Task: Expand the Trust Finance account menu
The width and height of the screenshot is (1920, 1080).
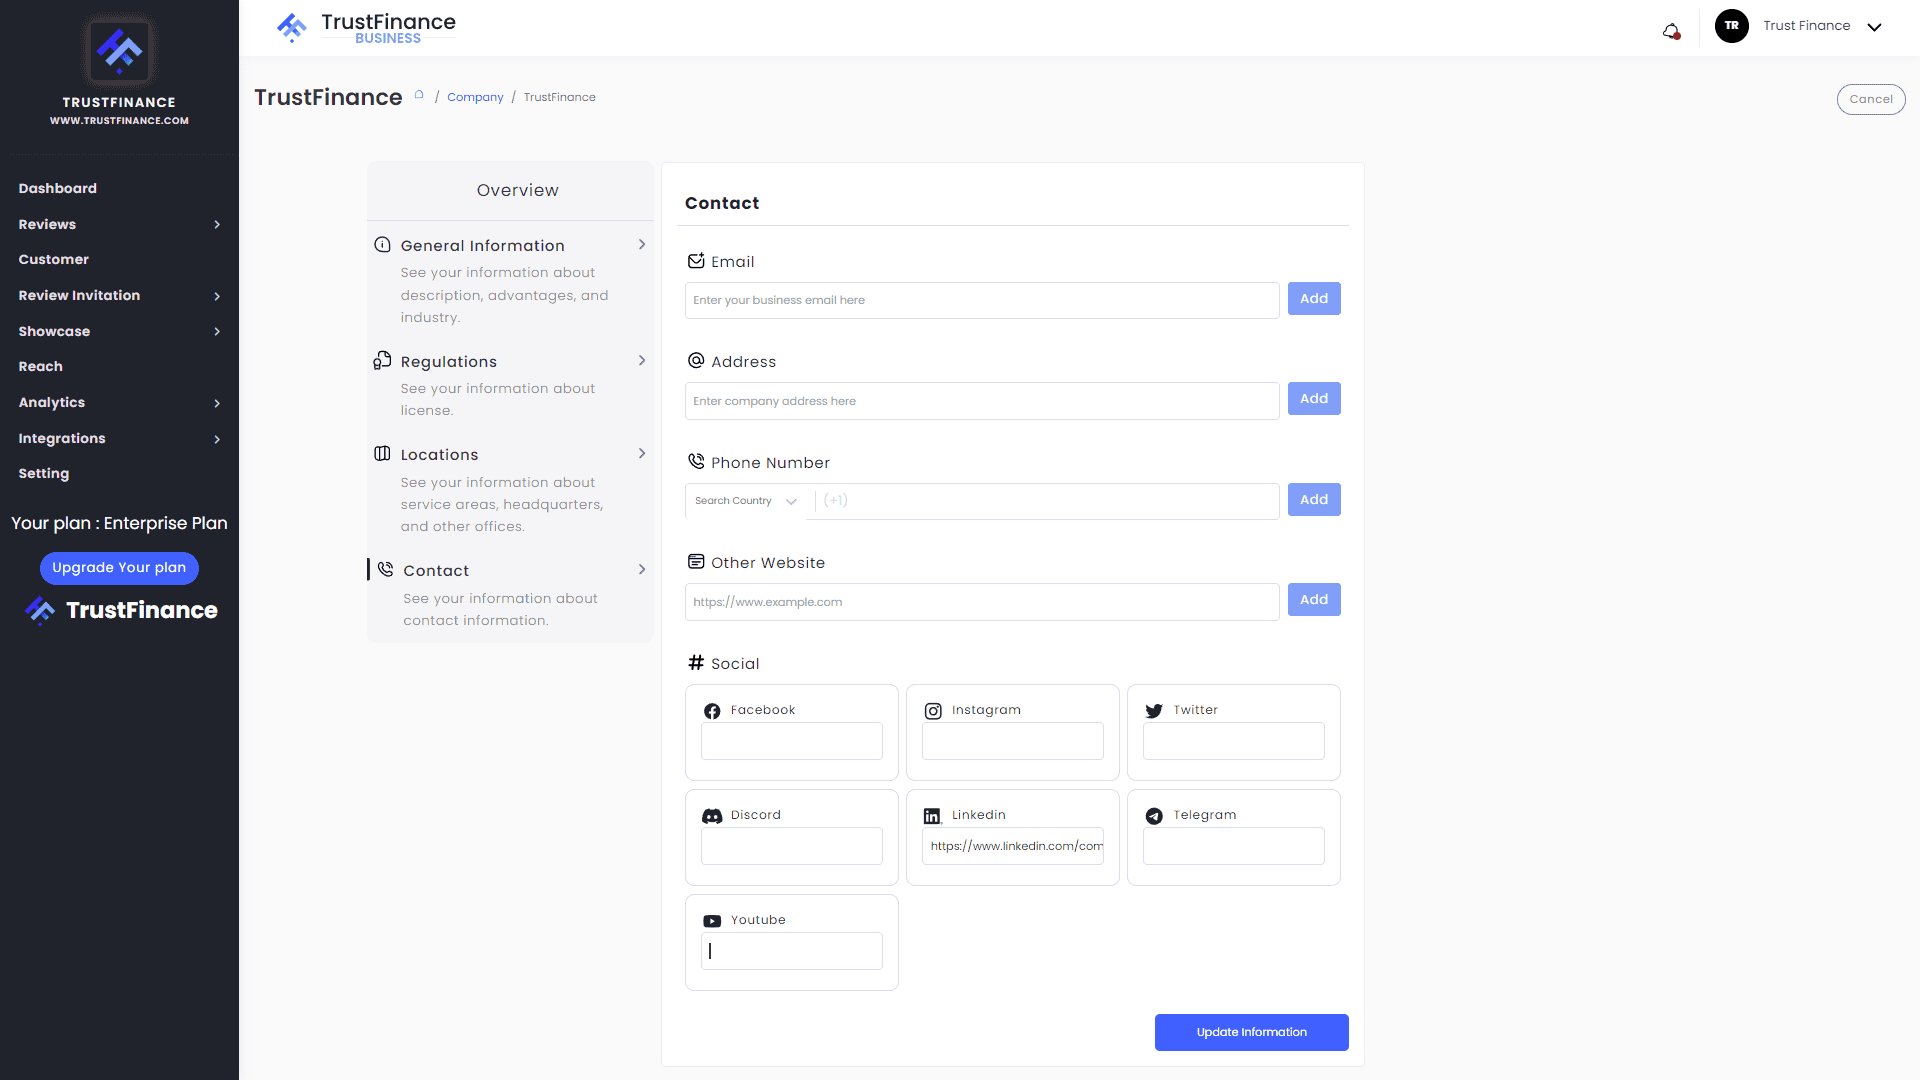Action: tap(1874, 27)
